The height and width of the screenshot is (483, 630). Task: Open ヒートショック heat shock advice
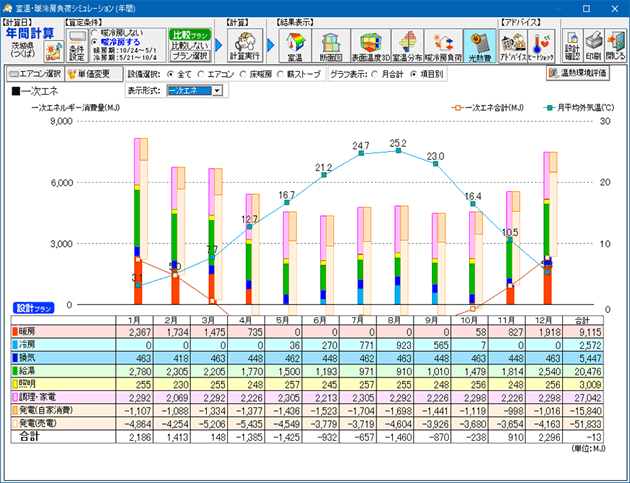[x=541, y=45]
